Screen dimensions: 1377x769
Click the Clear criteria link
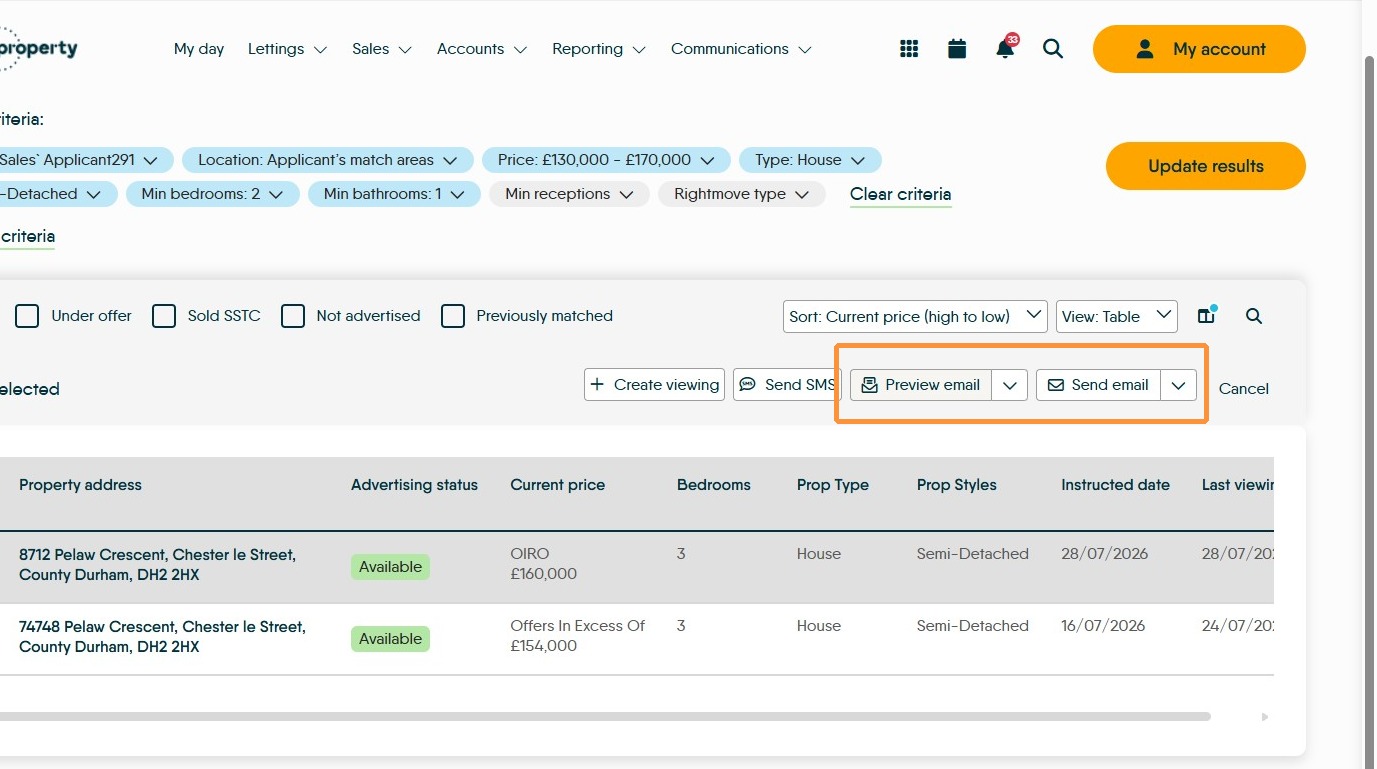(901, 194)
